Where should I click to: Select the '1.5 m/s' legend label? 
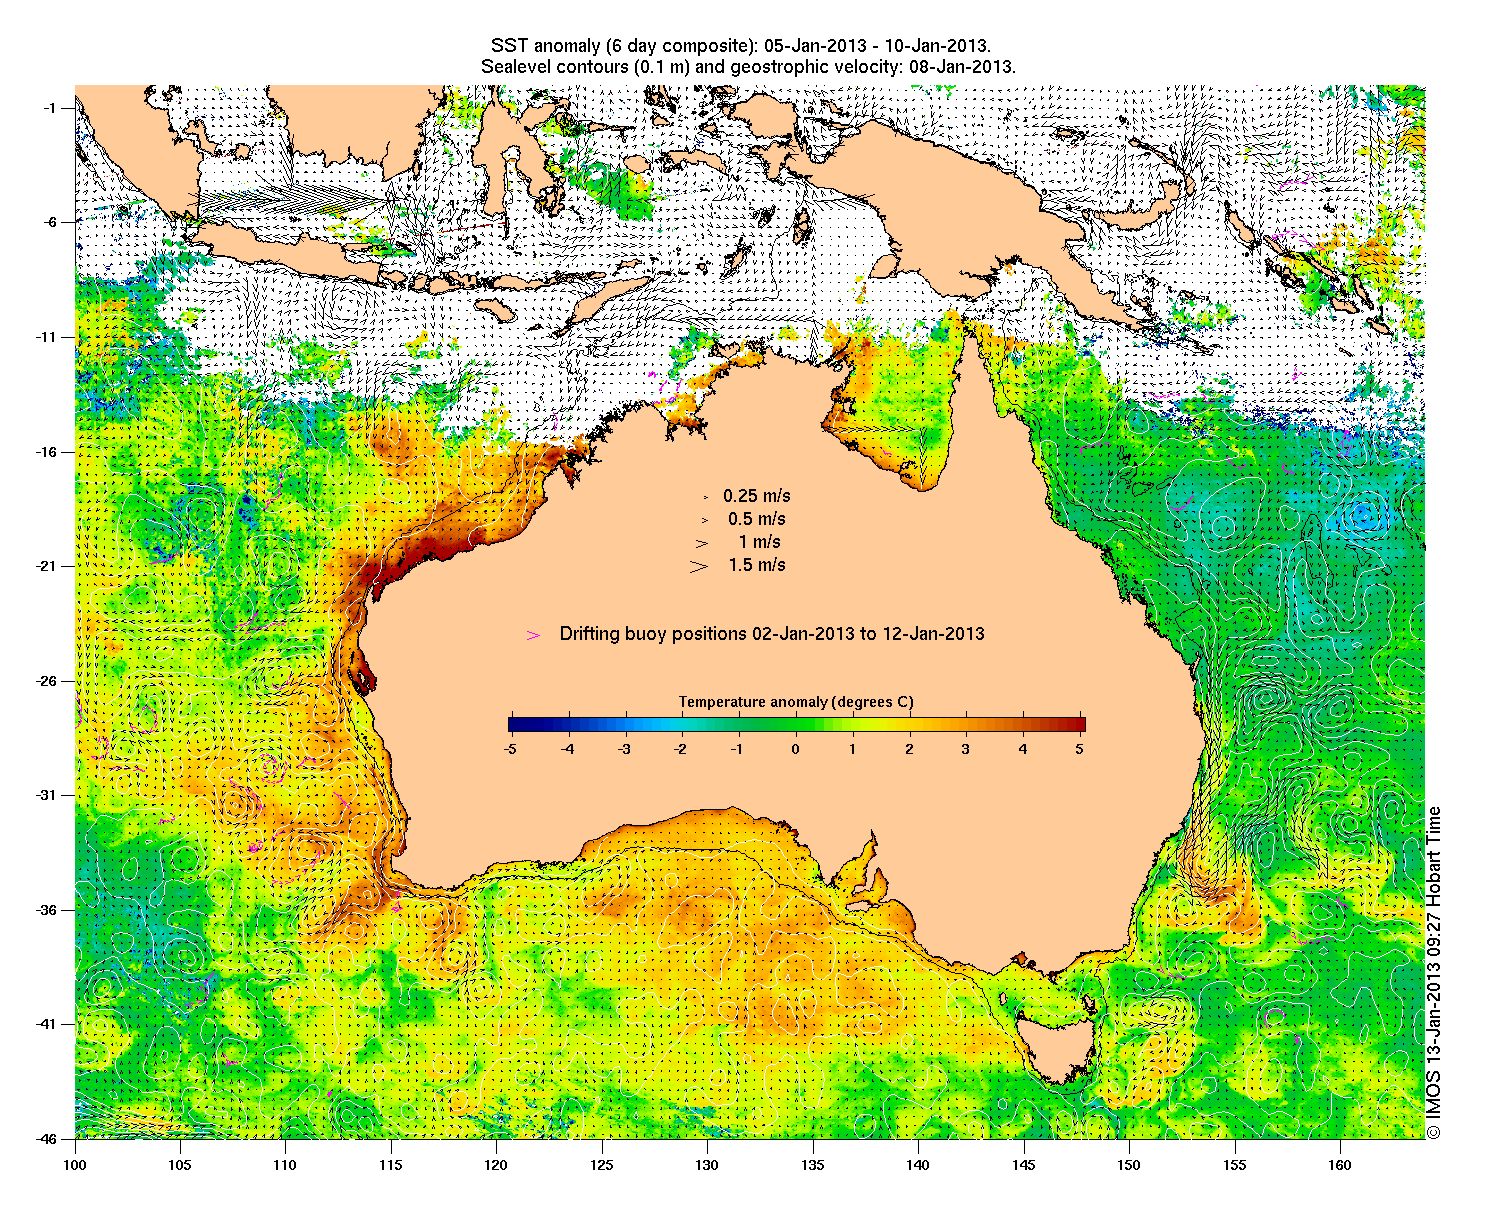tap(757, 565)
